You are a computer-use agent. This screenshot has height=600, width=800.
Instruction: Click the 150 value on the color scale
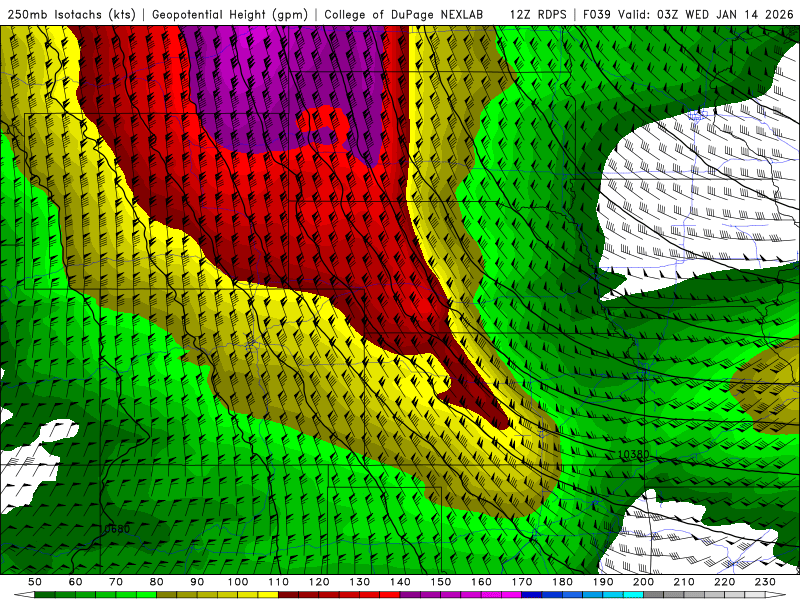441,582
